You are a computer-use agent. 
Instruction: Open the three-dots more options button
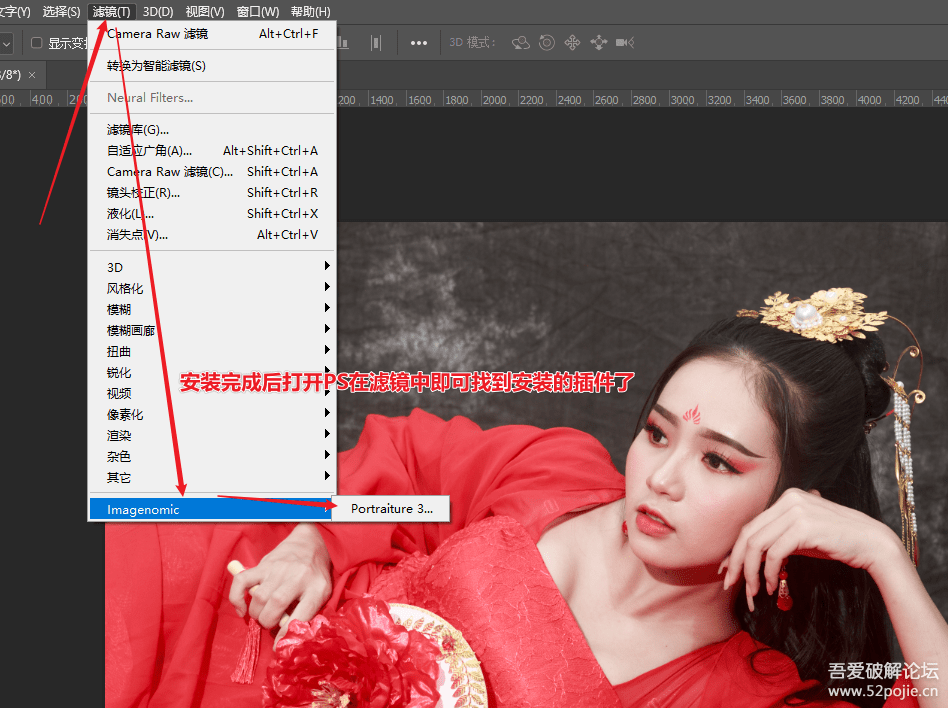[x=419, y=43]
